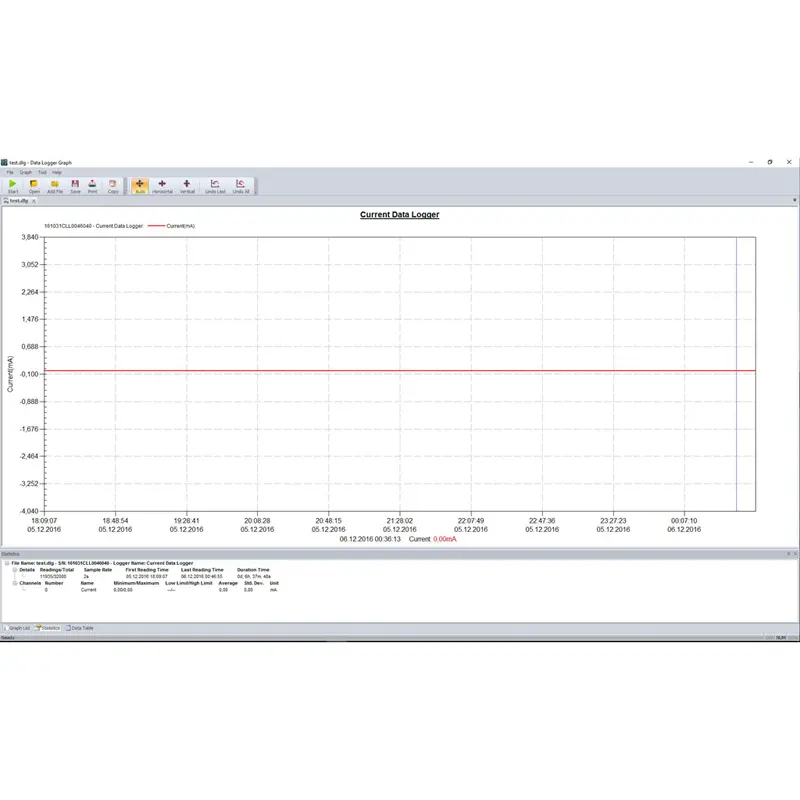Open the Help menu
Image resolution: width=800 pixels, height=800 pixels.
pyautogui.click(x=57, y=172)
